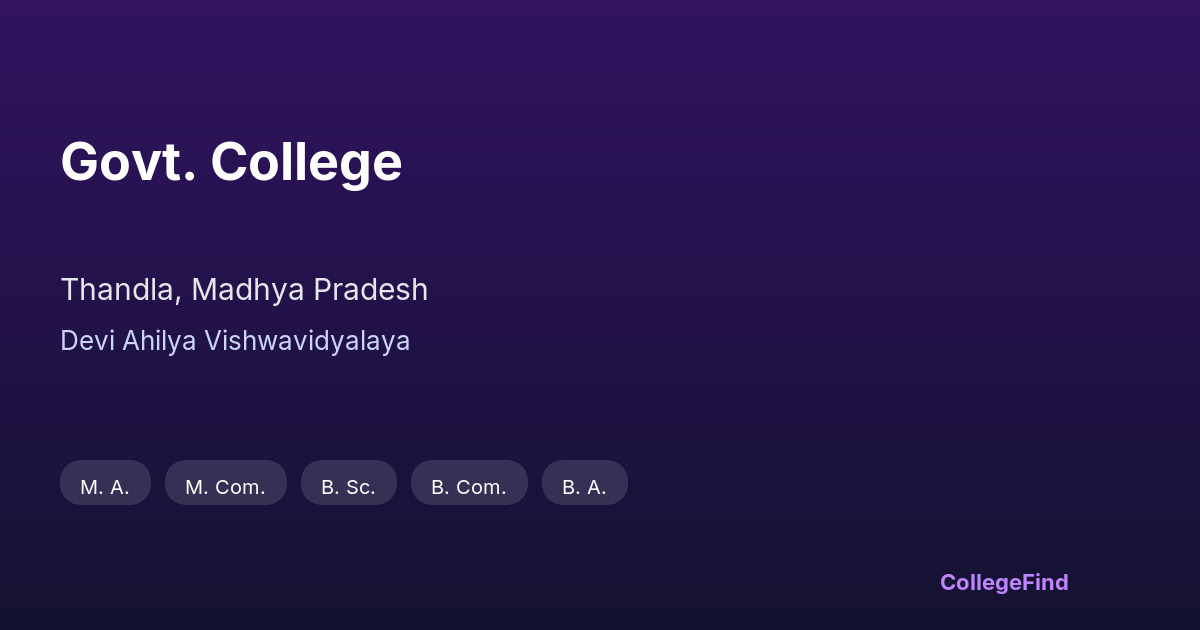Choose the M. Com. course chip
The width and height of the screenshot is (1200, 630).
(225, 486)
